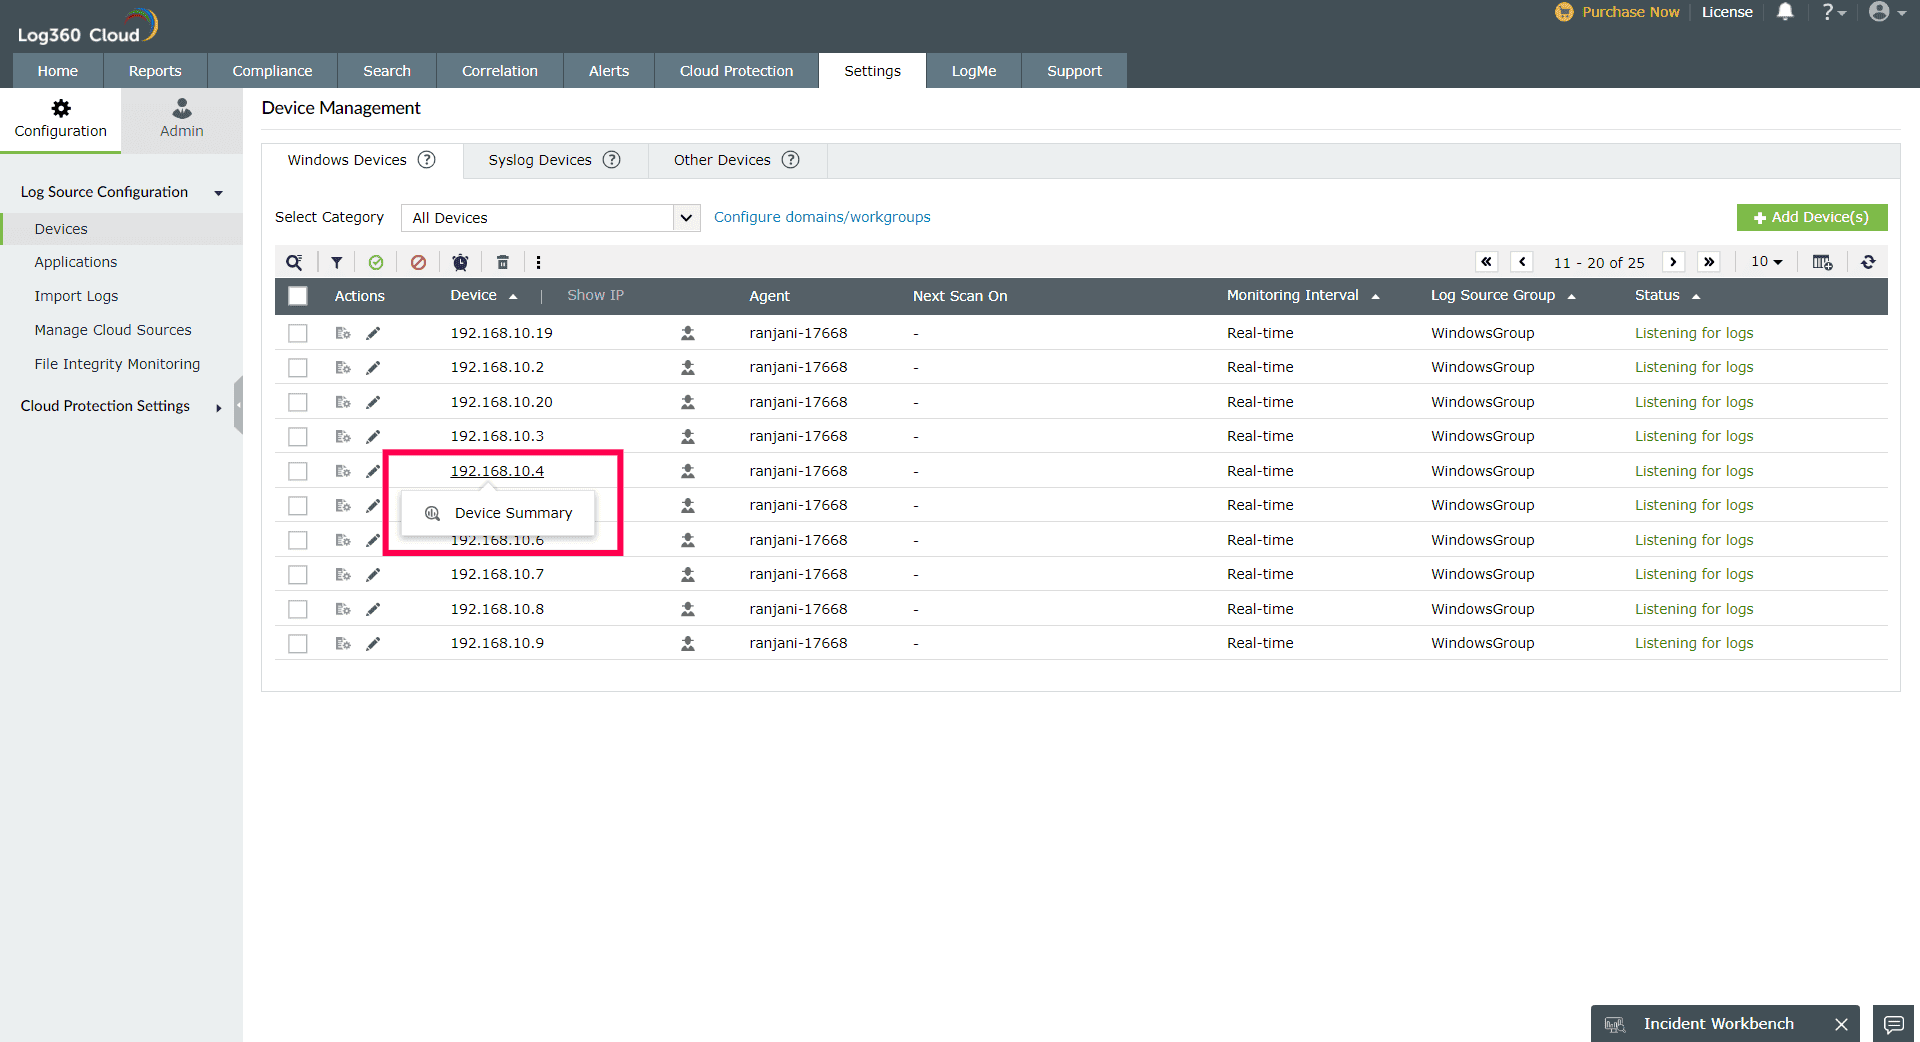Check the box for 192.168.10.9

pyautogui.click(x=298, y=644)
